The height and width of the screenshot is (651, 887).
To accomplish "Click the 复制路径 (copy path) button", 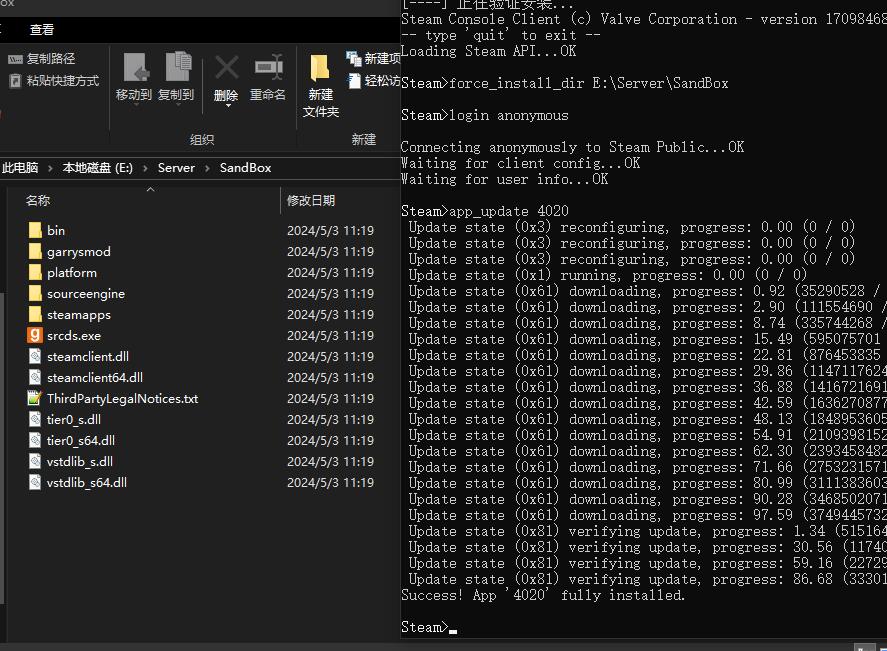I will pyautogui.click(x=42, y=58).
